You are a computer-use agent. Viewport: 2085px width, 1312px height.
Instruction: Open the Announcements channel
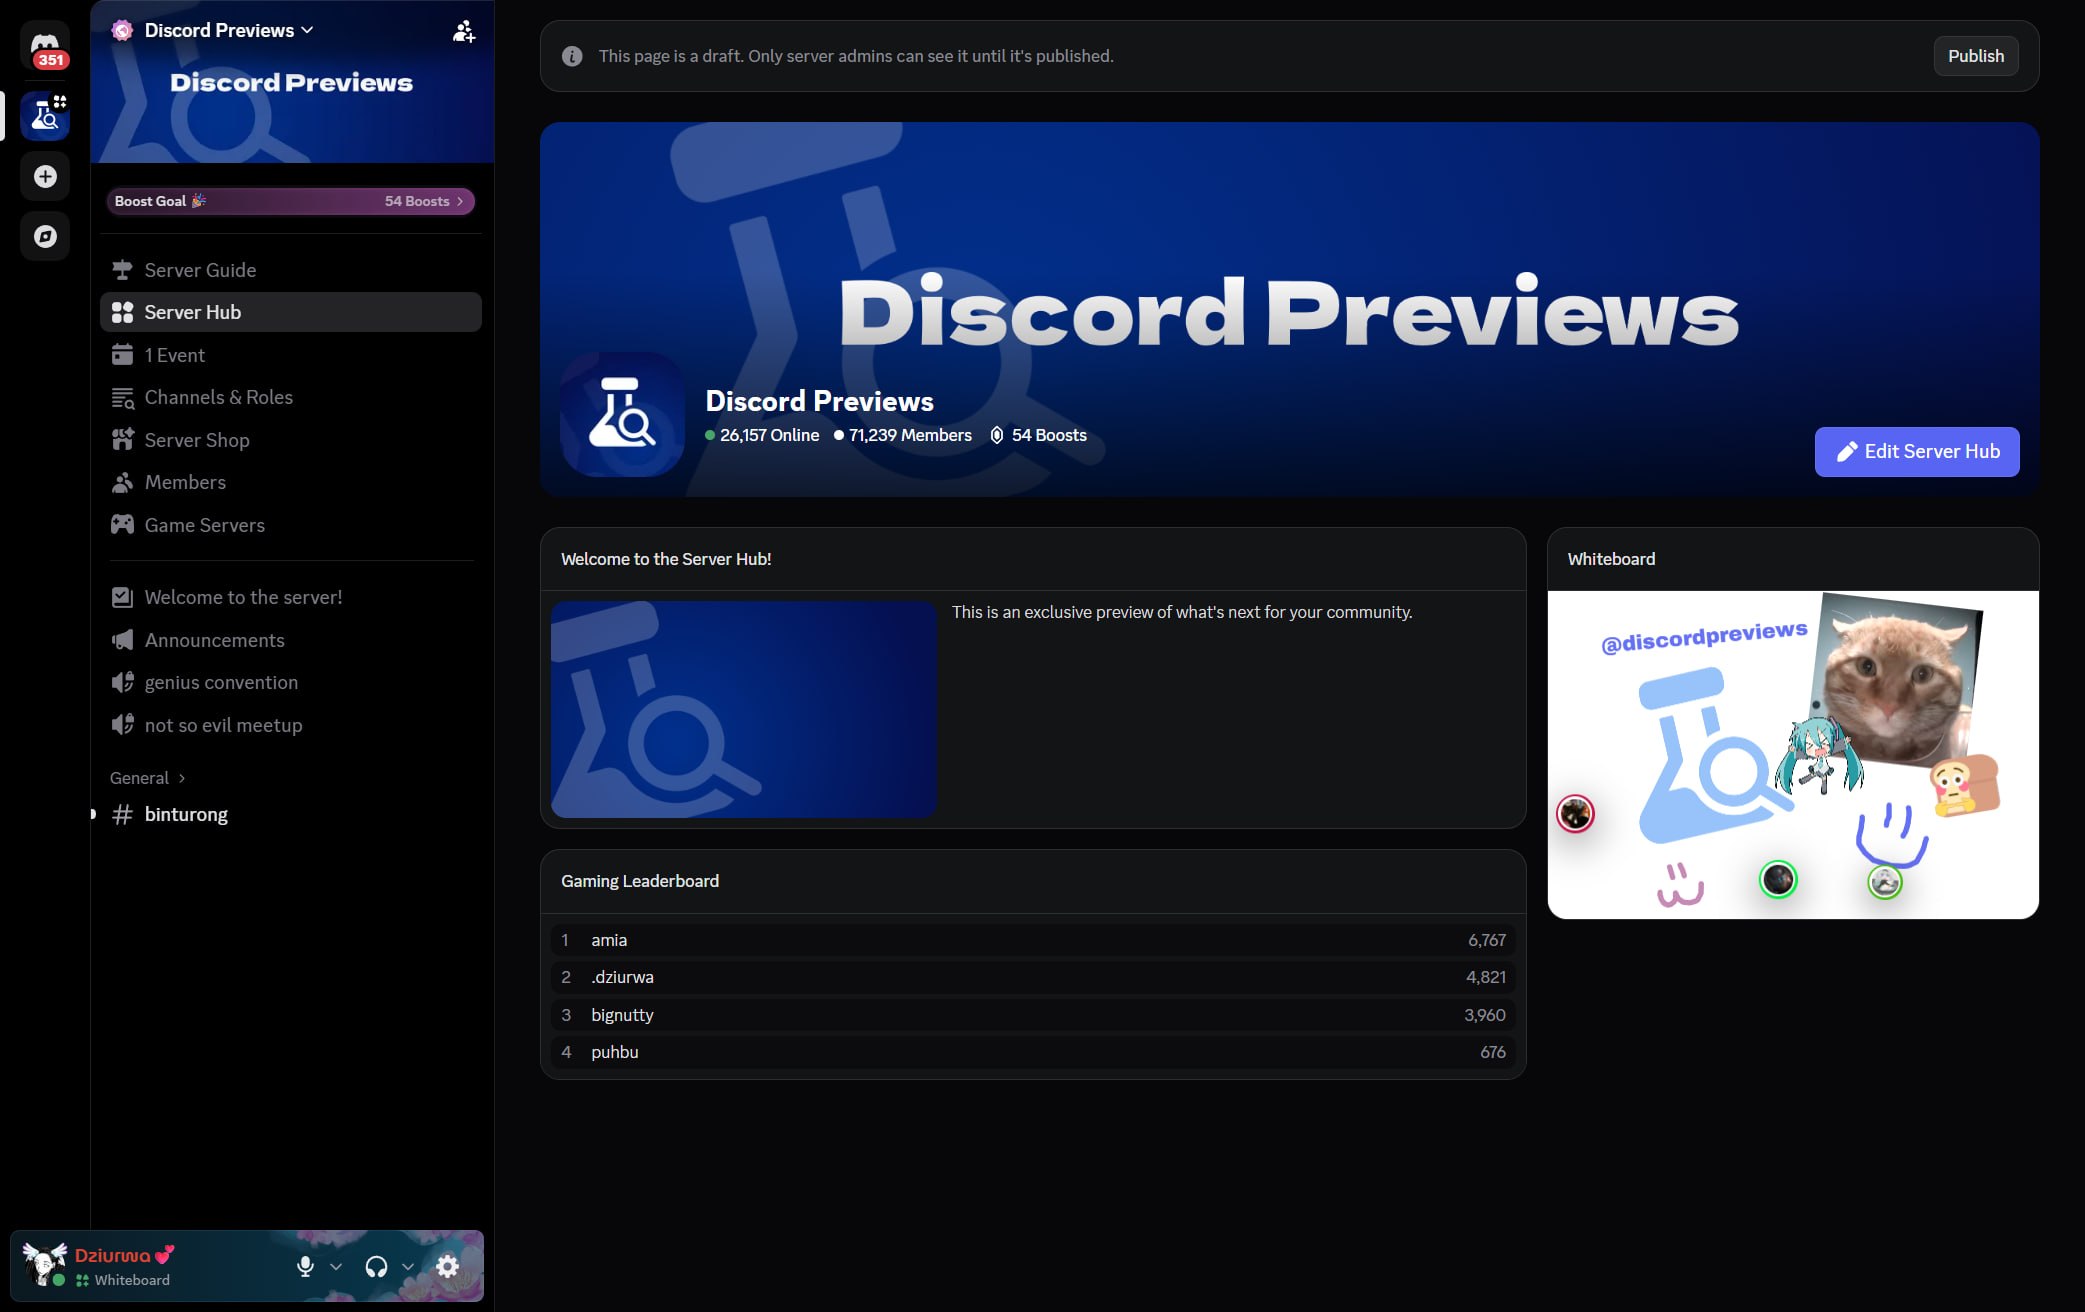pos(290,640)
